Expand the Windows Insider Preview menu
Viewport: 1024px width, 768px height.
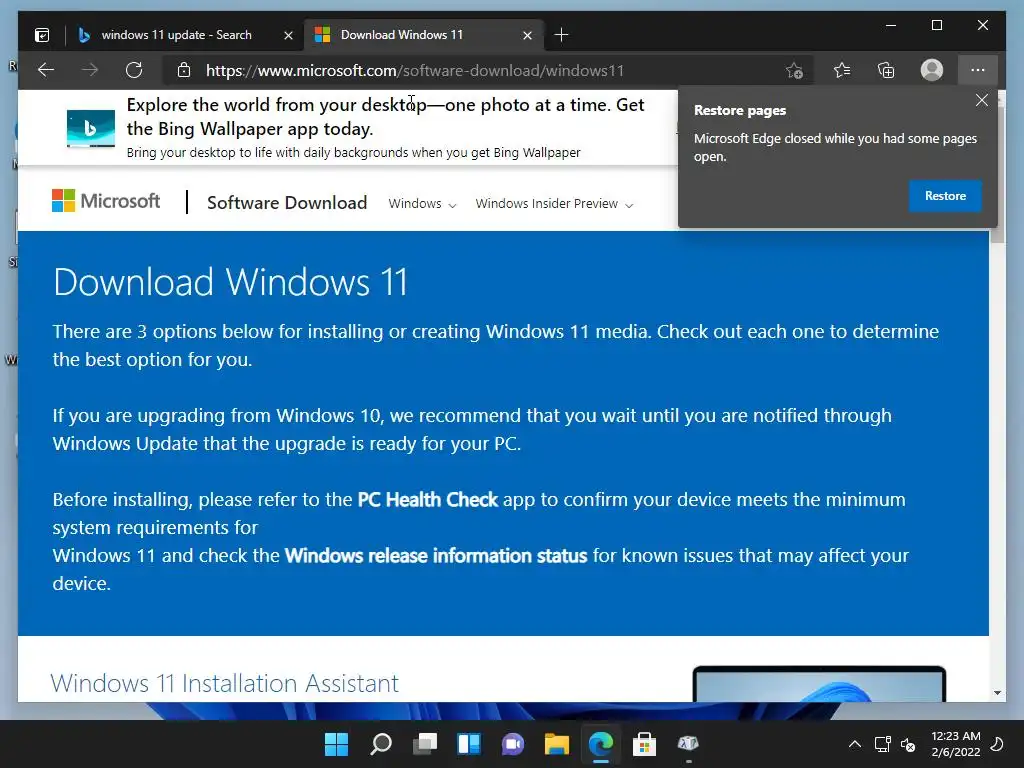[x=554, y=204]
